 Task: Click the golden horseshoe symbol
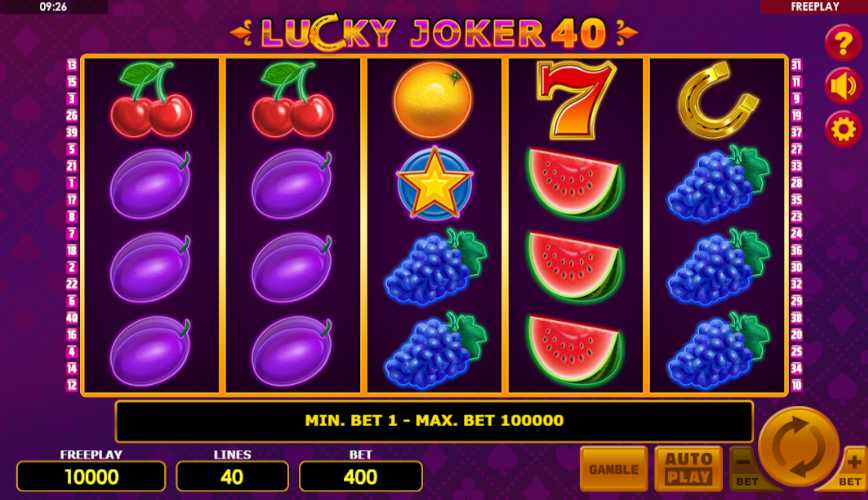tap(718, 100)
